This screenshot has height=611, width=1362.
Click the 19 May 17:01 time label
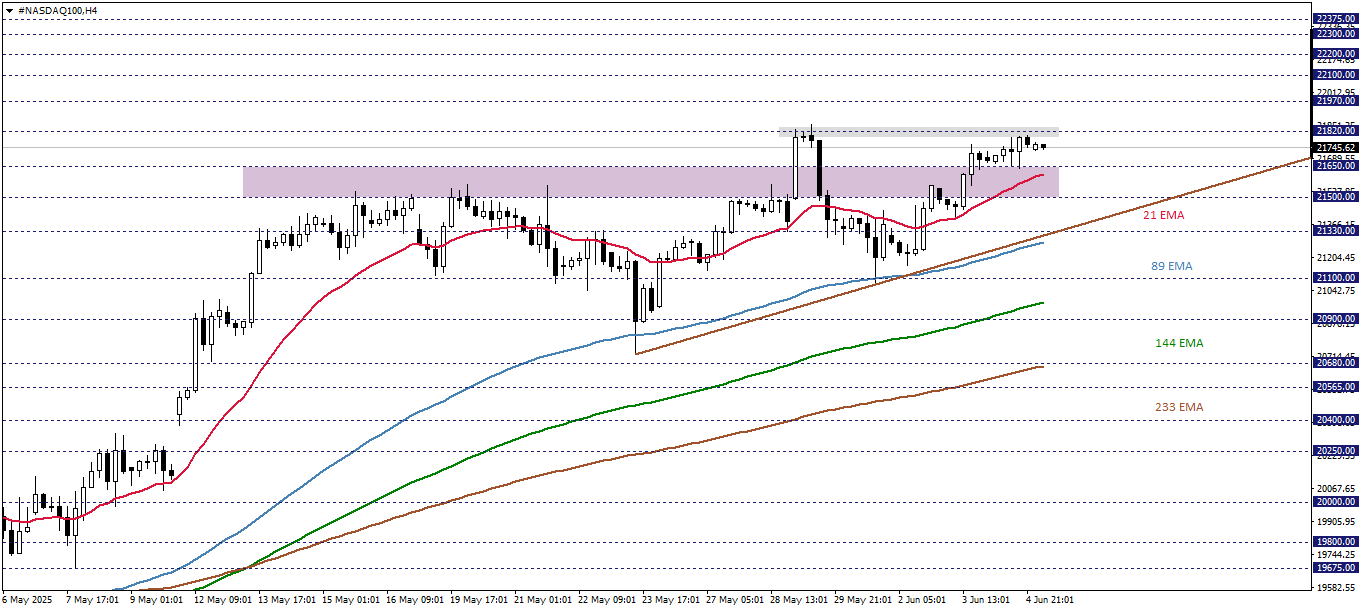(x=479, y=600)
